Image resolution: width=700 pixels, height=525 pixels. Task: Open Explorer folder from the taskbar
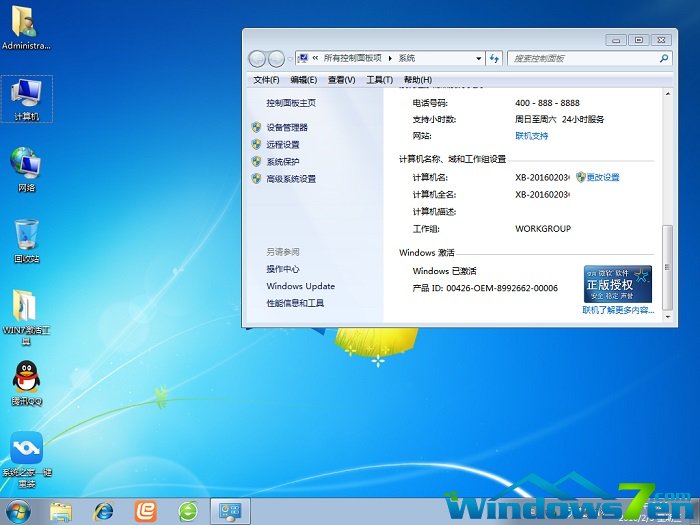coord(61,512)
